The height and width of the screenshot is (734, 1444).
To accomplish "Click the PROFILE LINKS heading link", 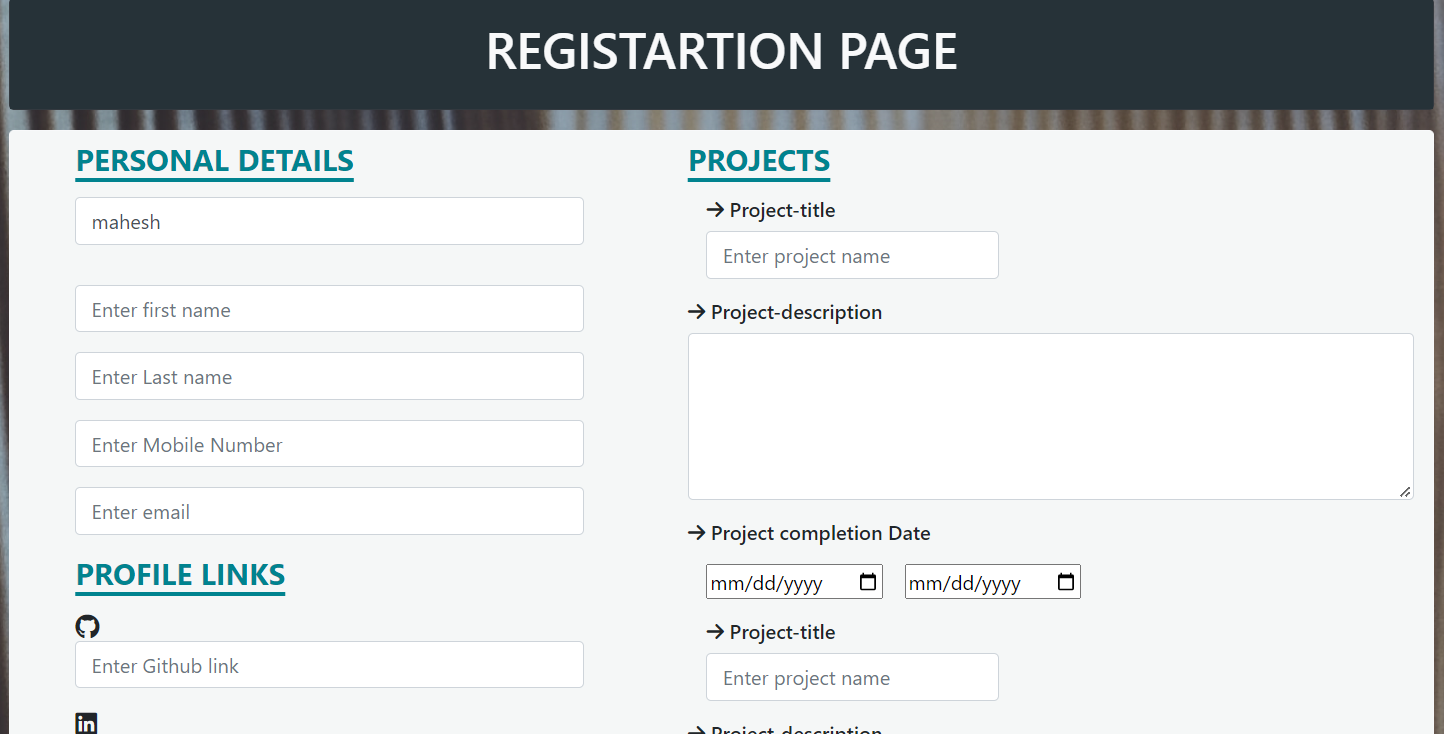I will (x=180, y=575).
